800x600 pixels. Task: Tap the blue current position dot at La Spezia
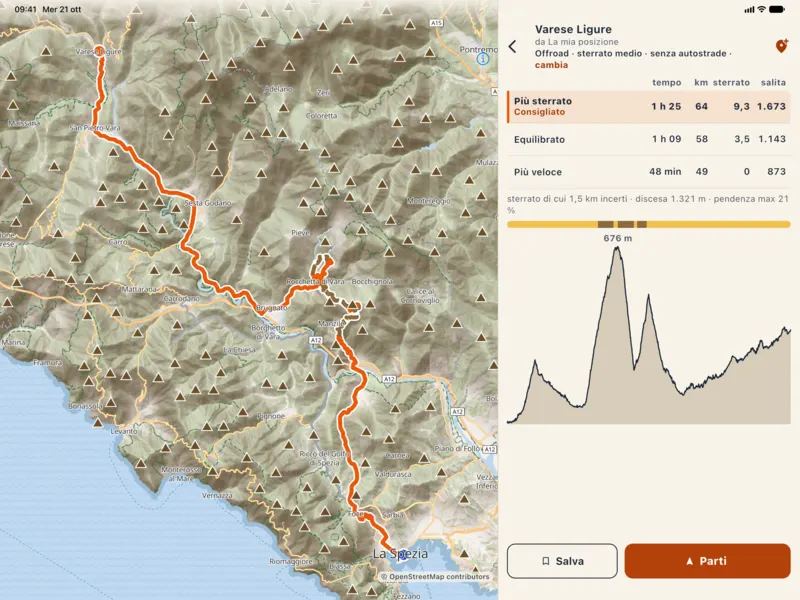tap(403, 555)
